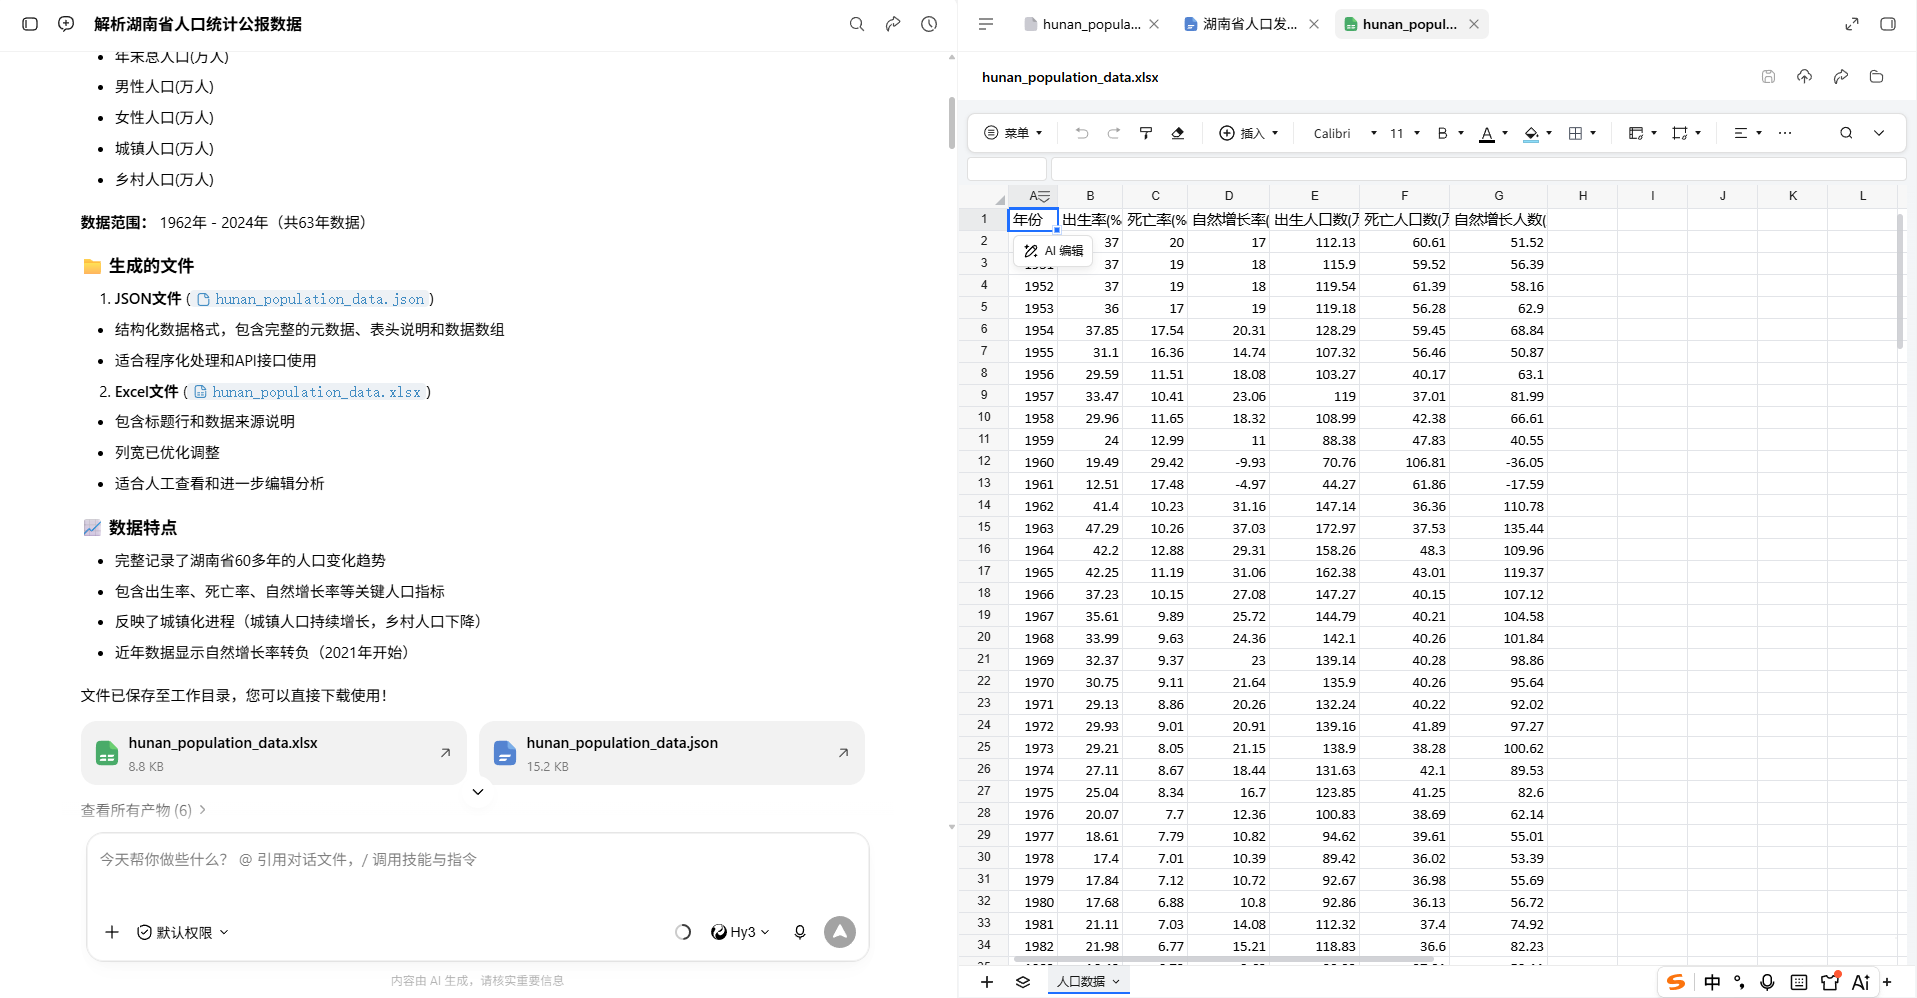Show more toolbar options
This screenshot has width=1917, height=998.
point(1785,133)
